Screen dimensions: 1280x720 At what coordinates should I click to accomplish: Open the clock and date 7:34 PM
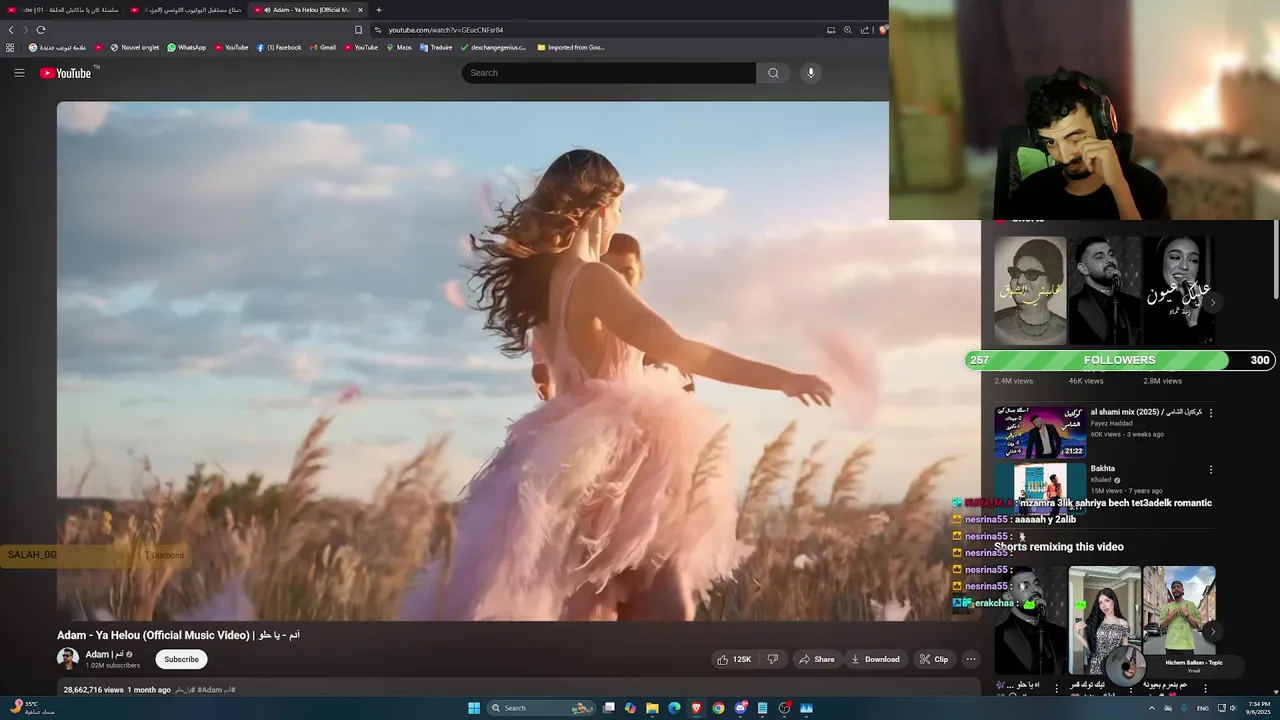[1256, 708]
